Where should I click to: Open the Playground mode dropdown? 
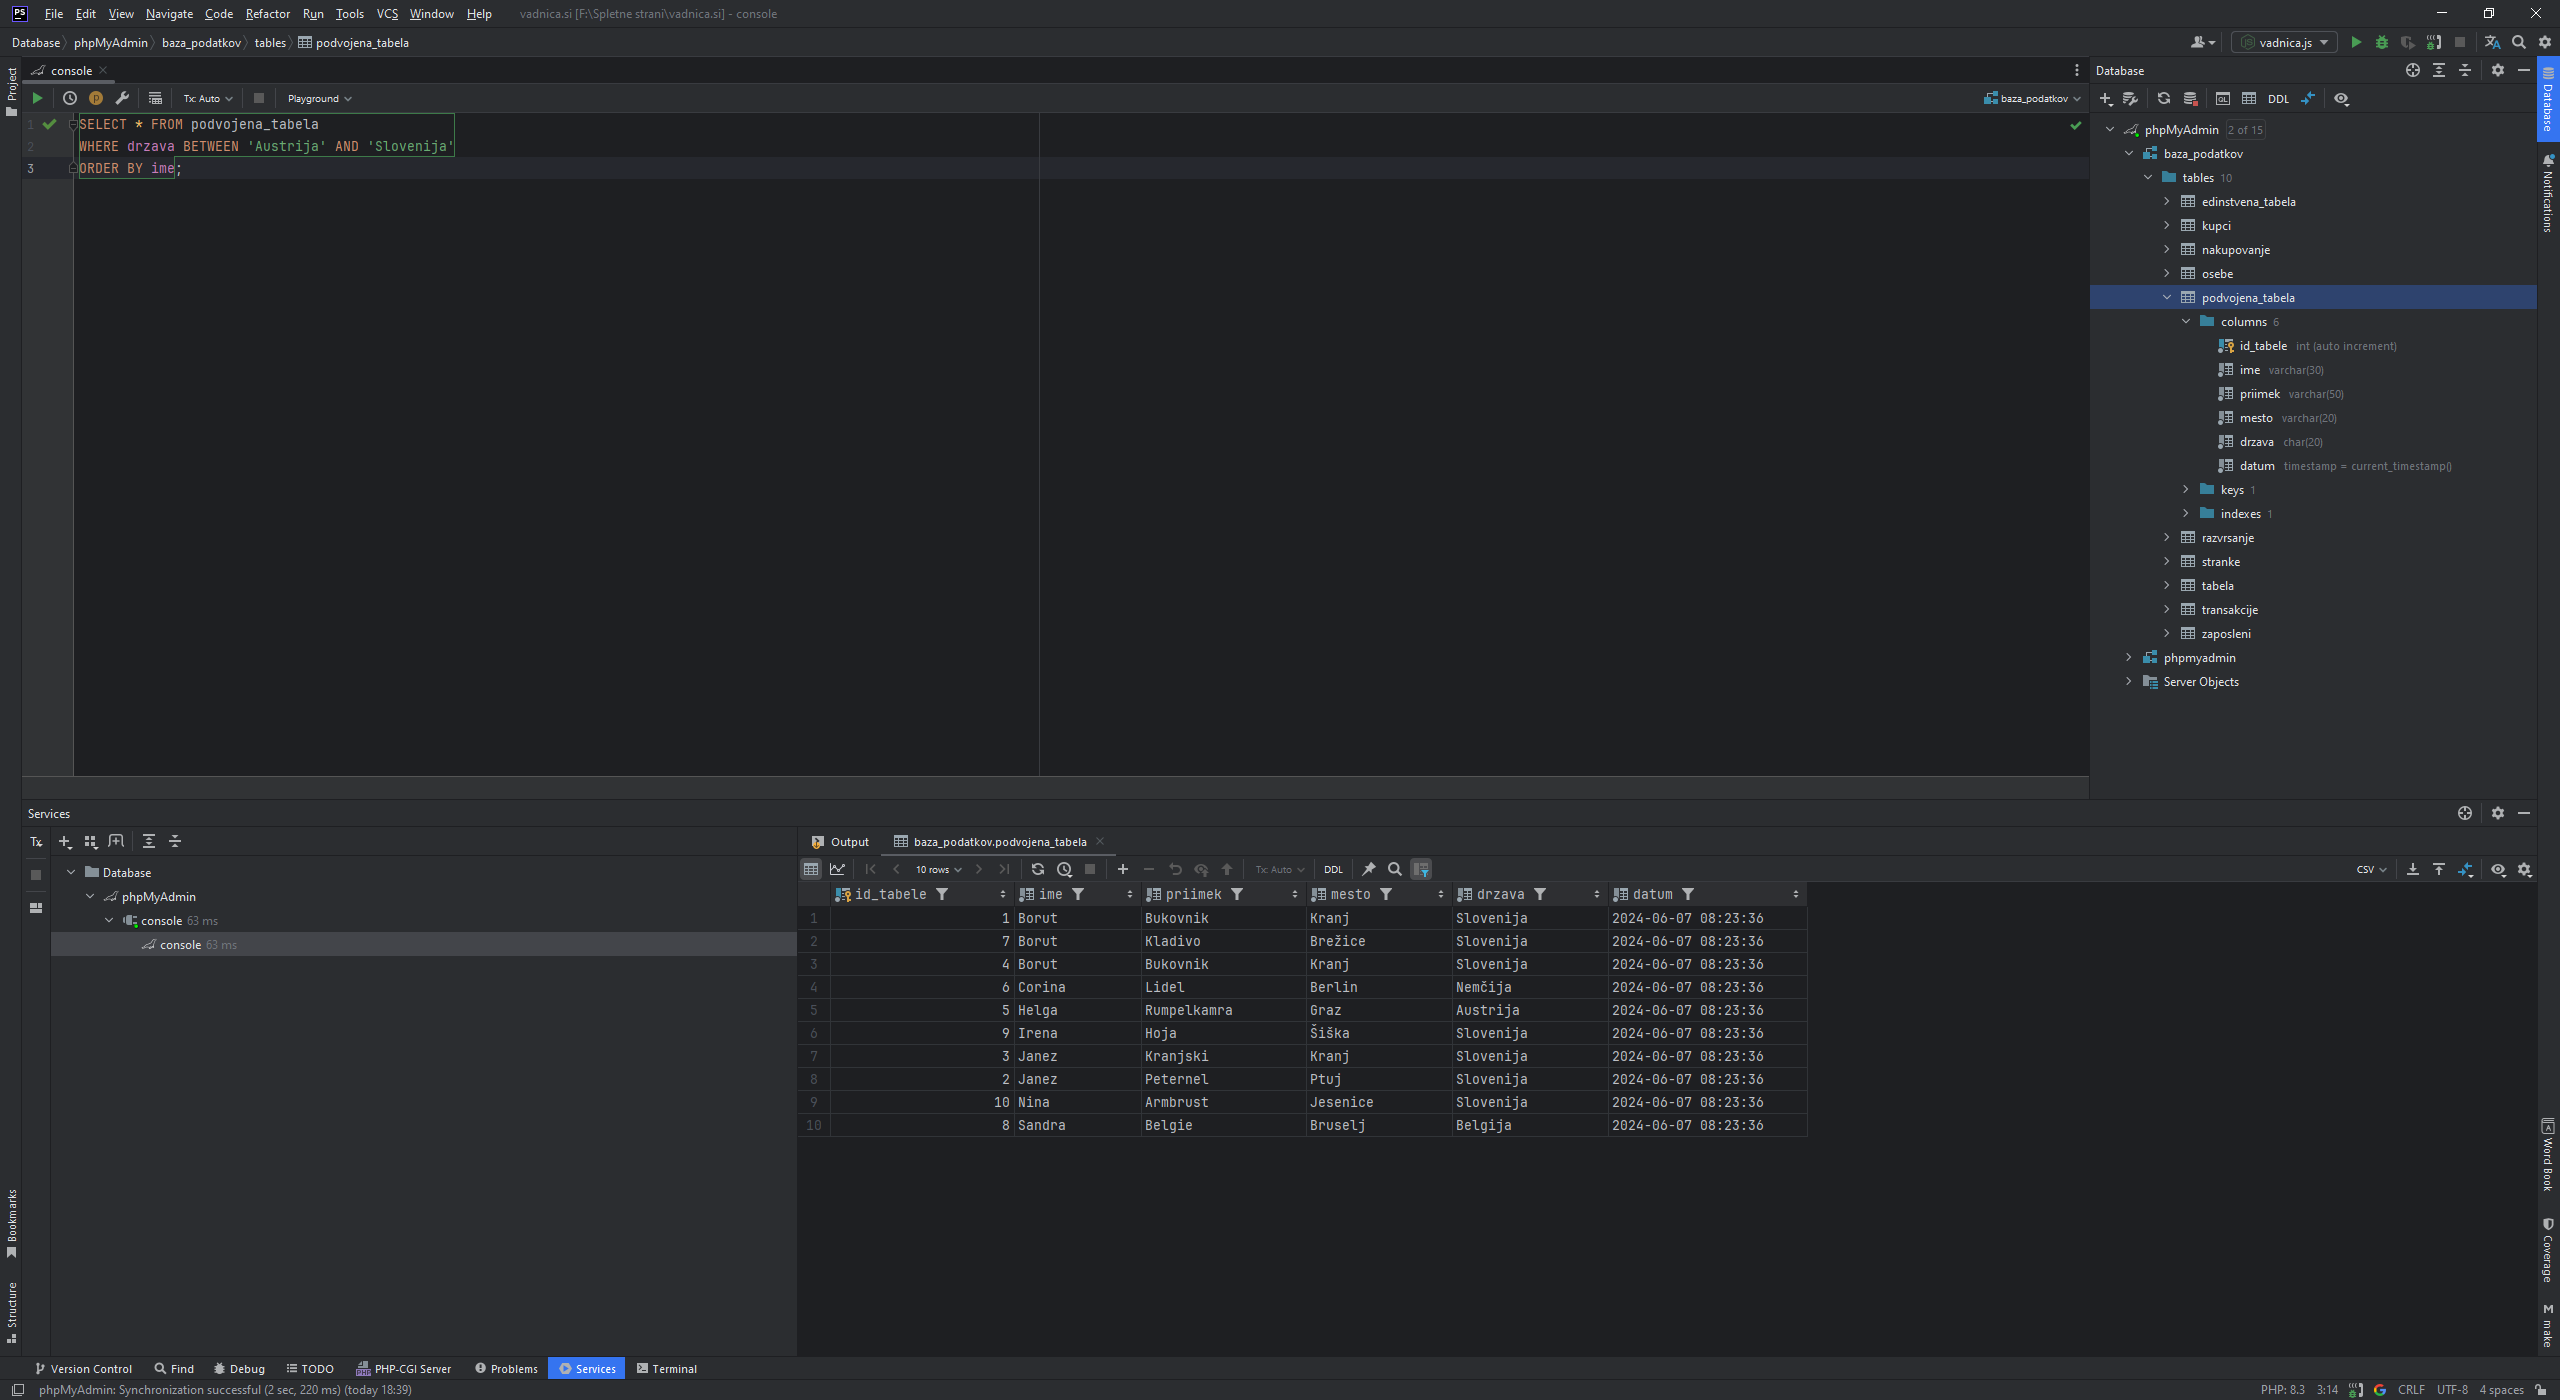(319, 98)
